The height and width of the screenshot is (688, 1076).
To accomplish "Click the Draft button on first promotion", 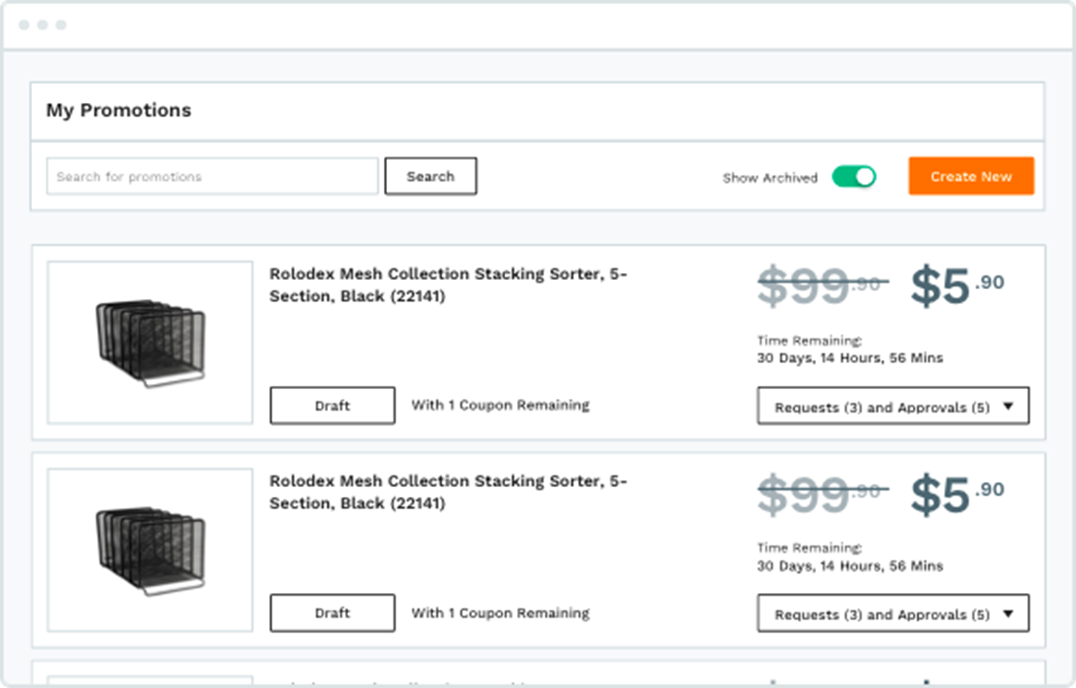I will (x=332, y=406).
